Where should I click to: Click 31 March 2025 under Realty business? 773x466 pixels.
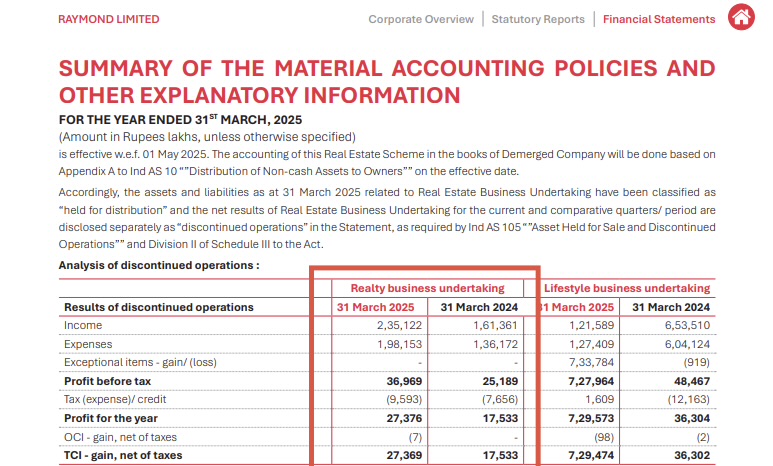click(x=379, y=307)
